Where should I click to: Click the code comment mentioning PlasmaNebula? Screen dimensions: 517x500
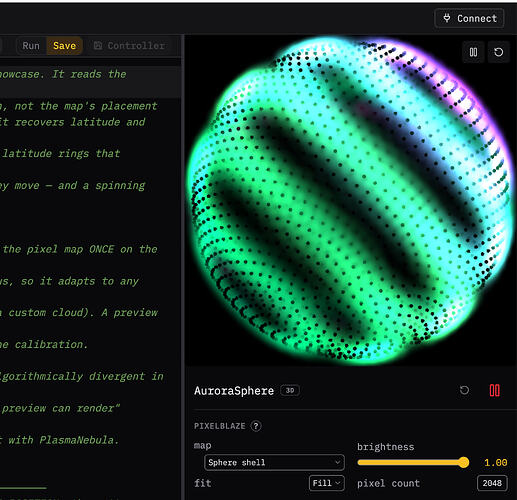pyautogui.click(x=59, y=440)
